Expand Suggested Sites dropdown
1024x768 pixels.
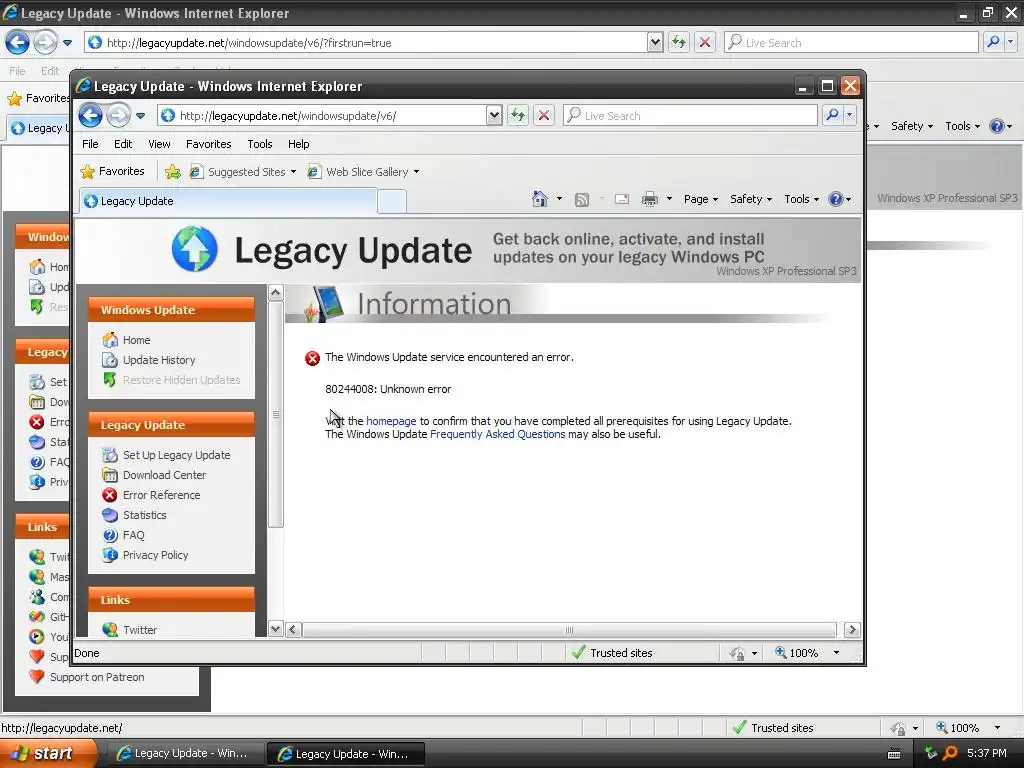pos(293,172)
